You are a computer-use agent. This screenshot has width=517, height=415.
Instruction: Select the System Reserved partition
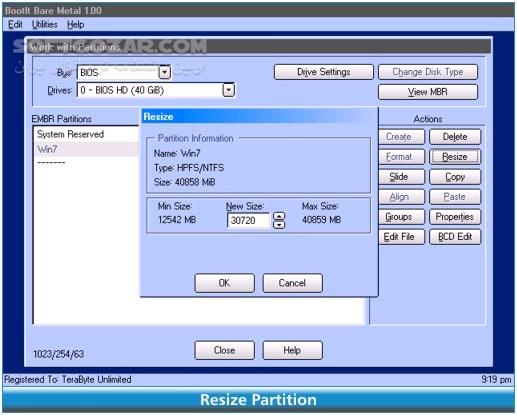(x=86, y=134)
